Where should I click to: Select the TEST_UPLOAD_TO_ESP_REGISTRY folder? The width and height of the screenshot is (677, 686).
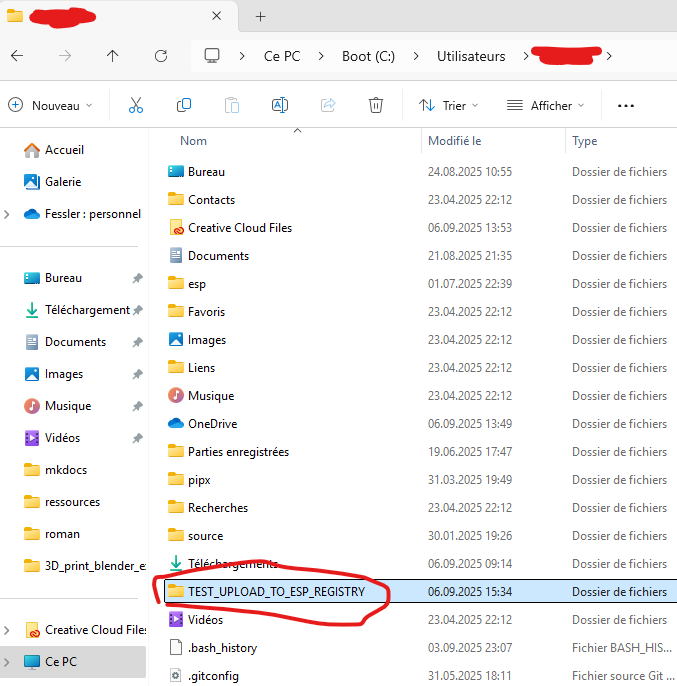point(276,592)
